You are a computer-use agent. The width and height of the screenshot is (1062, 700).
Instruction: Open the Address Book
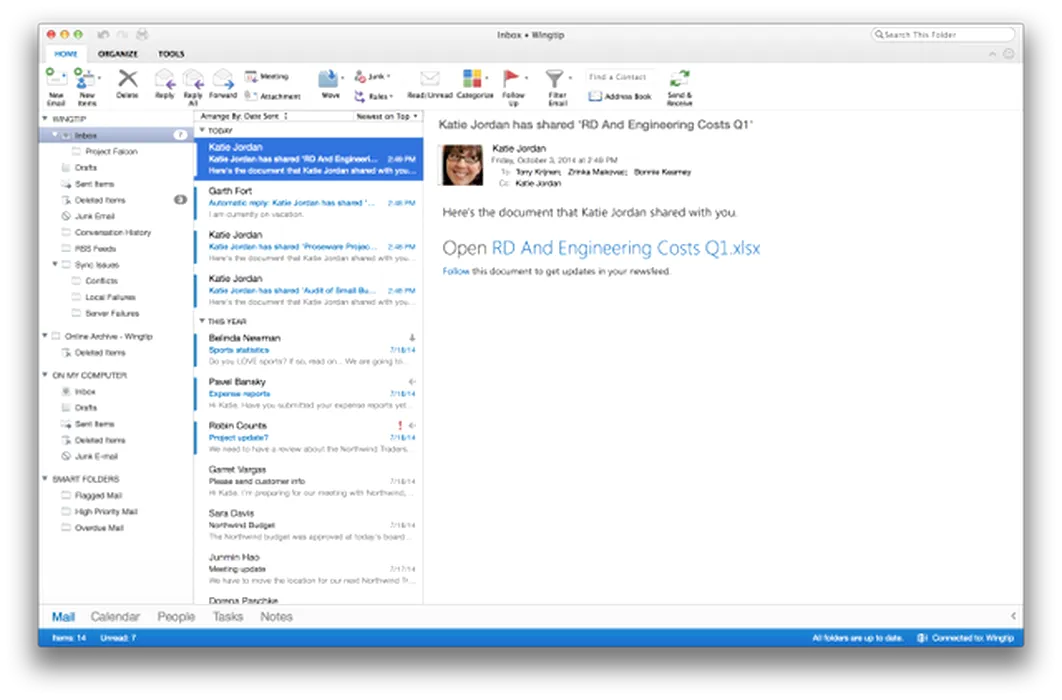tap(620, 96)
